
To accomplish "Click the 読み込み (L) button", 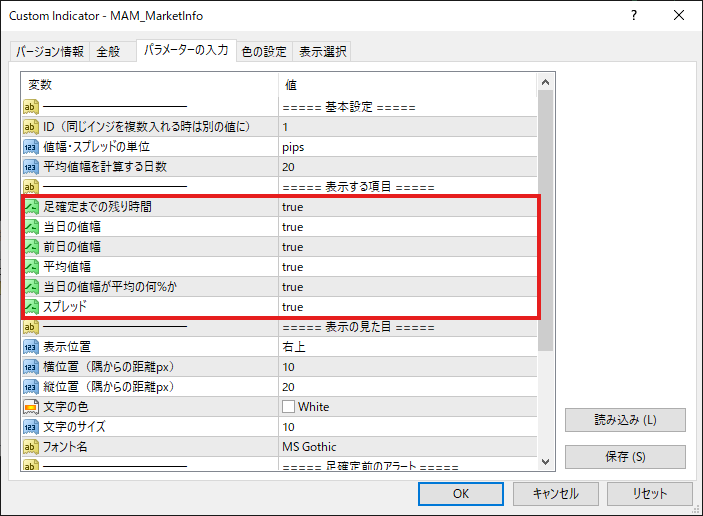I will [x=625, y=420].
